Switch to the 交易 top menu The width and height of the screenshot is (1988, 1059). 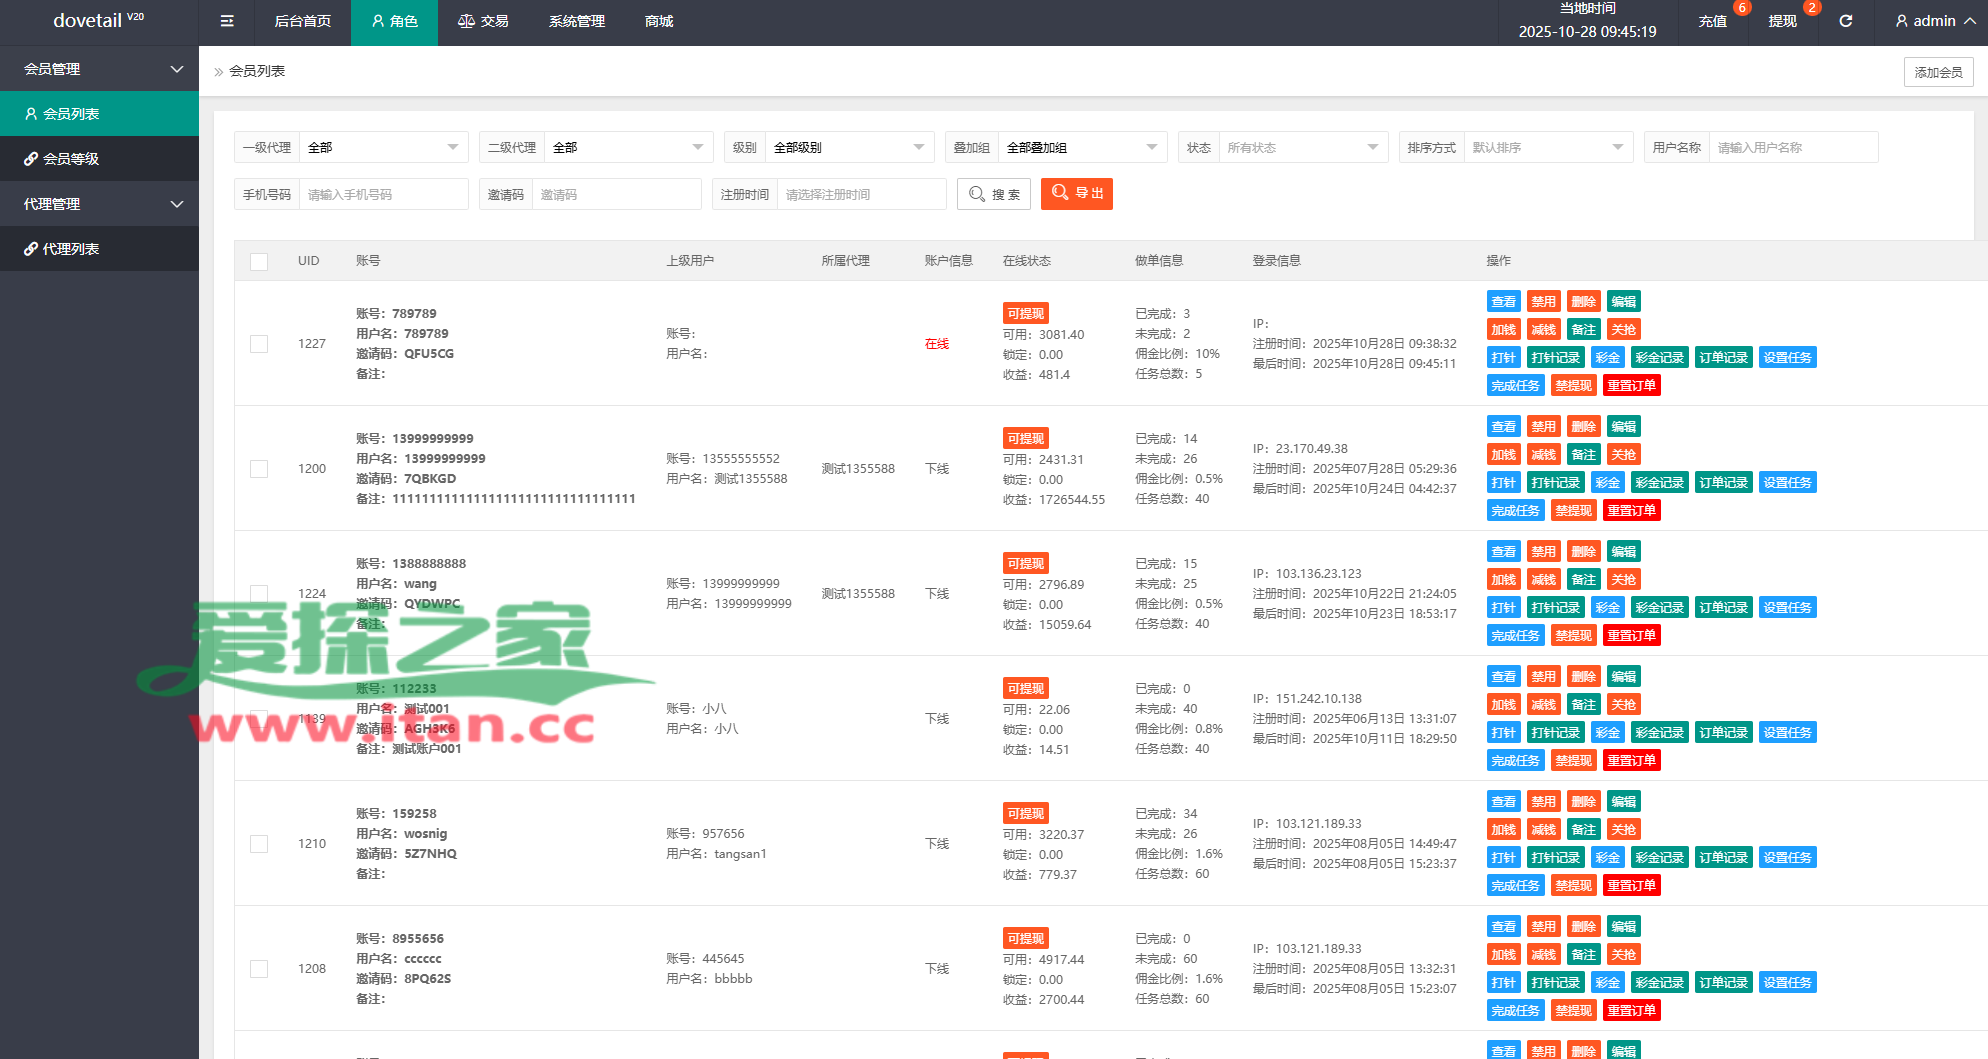[483, 21]
